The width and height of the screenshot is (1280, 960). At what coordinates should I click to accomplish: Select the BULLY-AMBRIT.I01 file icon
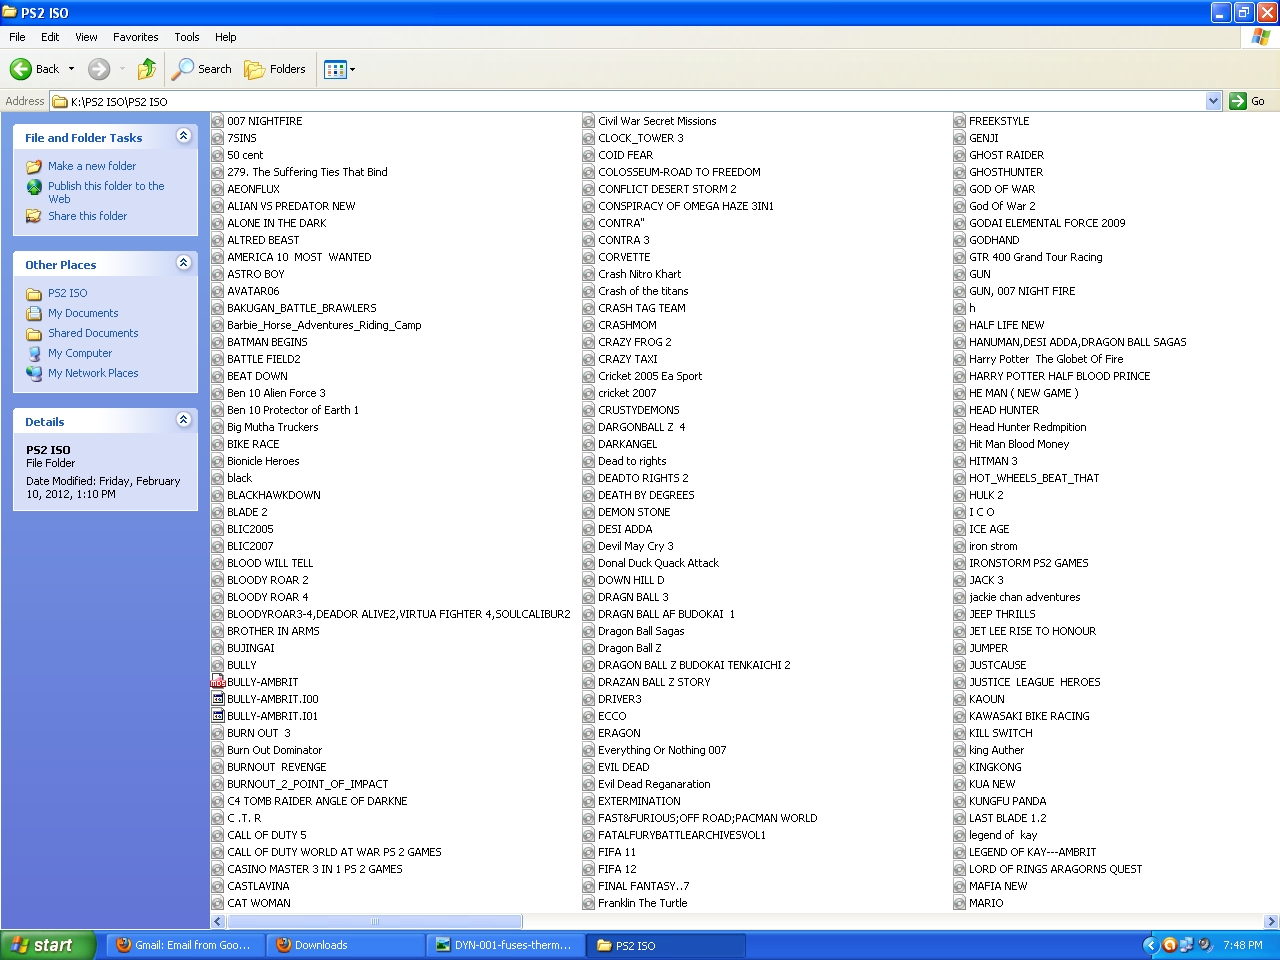point(218,716)
